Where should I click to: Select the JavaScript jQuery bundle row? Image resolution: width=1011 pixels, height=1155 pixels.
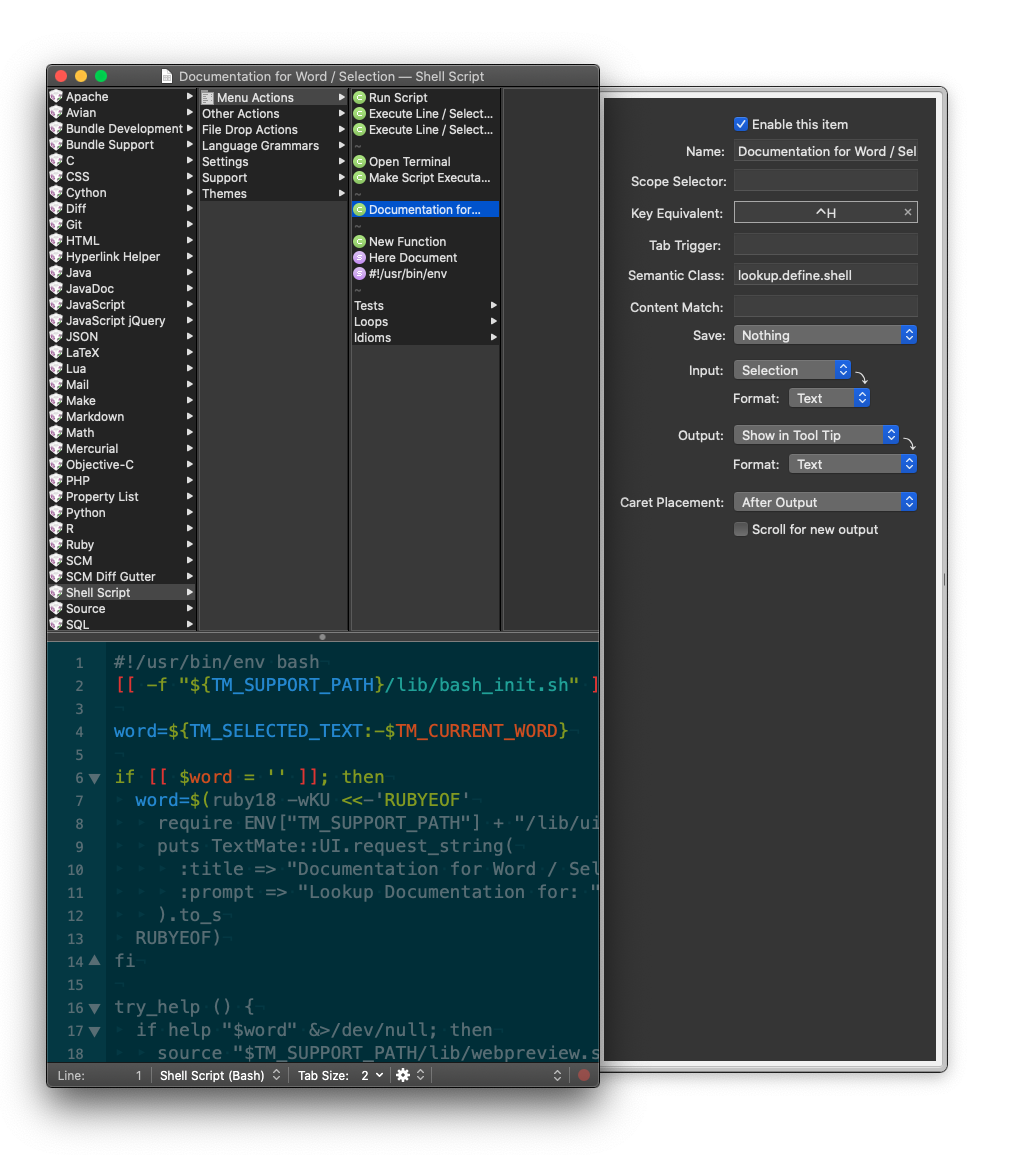coord(122,320)
